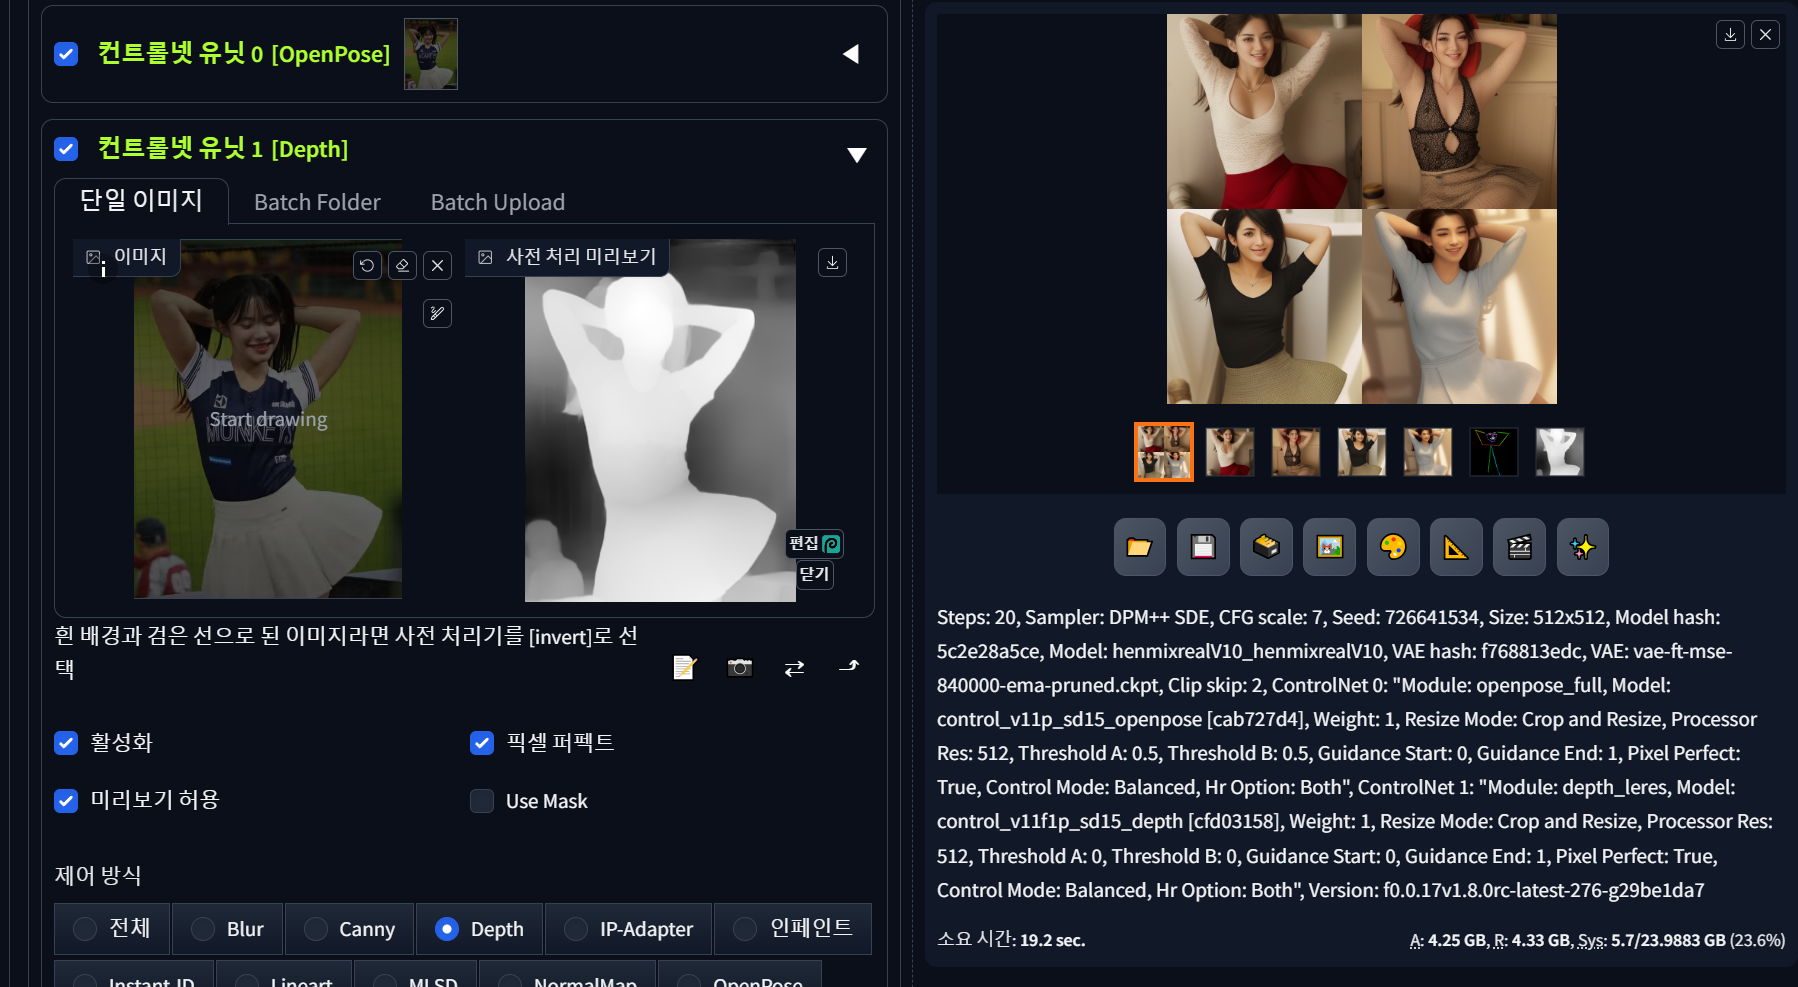
Task: Select the depth map thumbnail
Action: [1559, 451]
